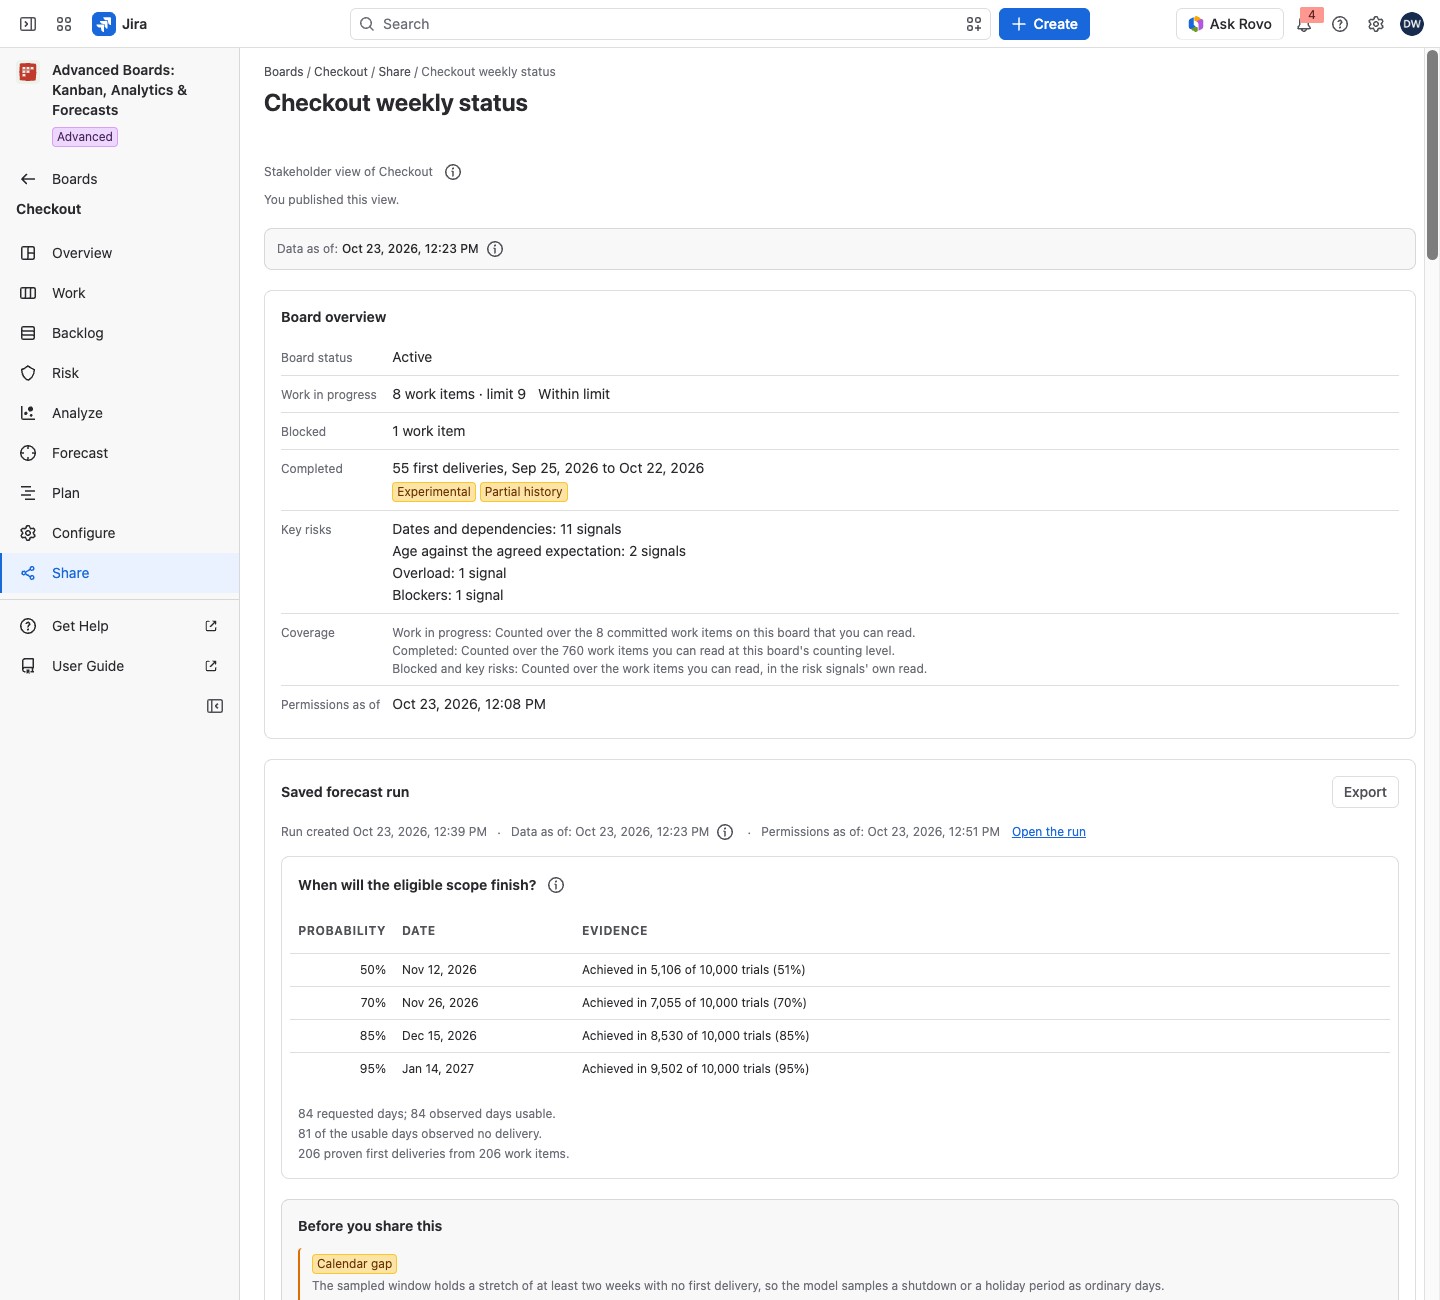
Task: Click Checkout in the breadcrumb
Action: click(341, 72)
